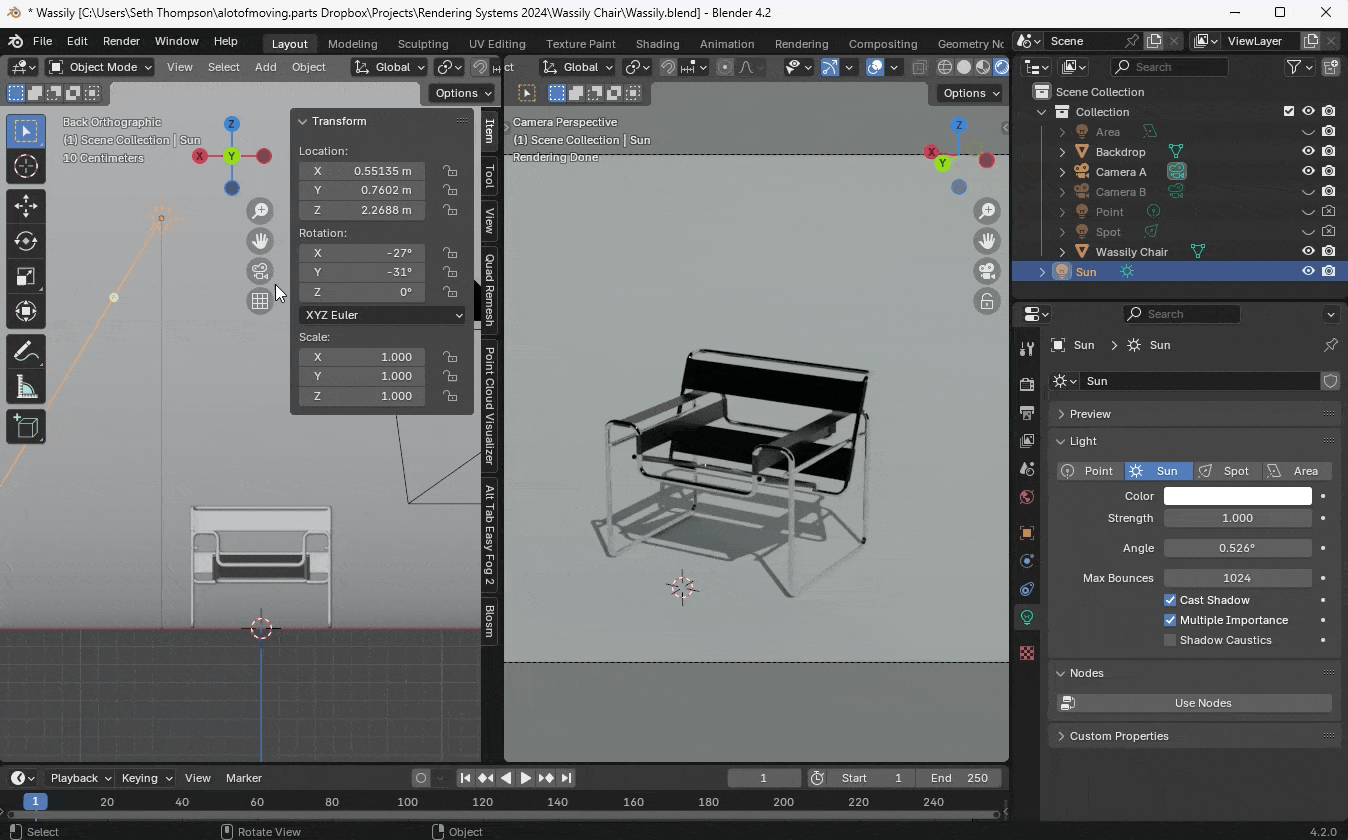Open the Object Data light properties tab

coord(1026,617)
